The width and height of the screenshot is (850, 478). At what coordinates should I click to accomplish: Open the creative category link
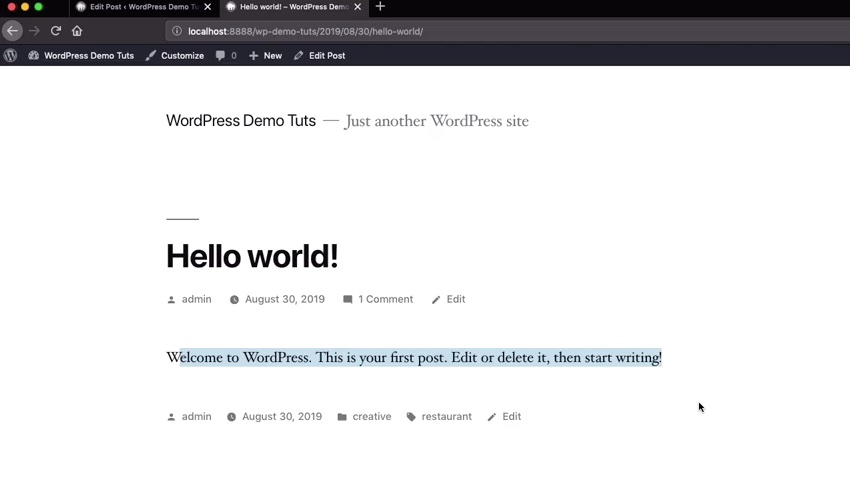372,416
